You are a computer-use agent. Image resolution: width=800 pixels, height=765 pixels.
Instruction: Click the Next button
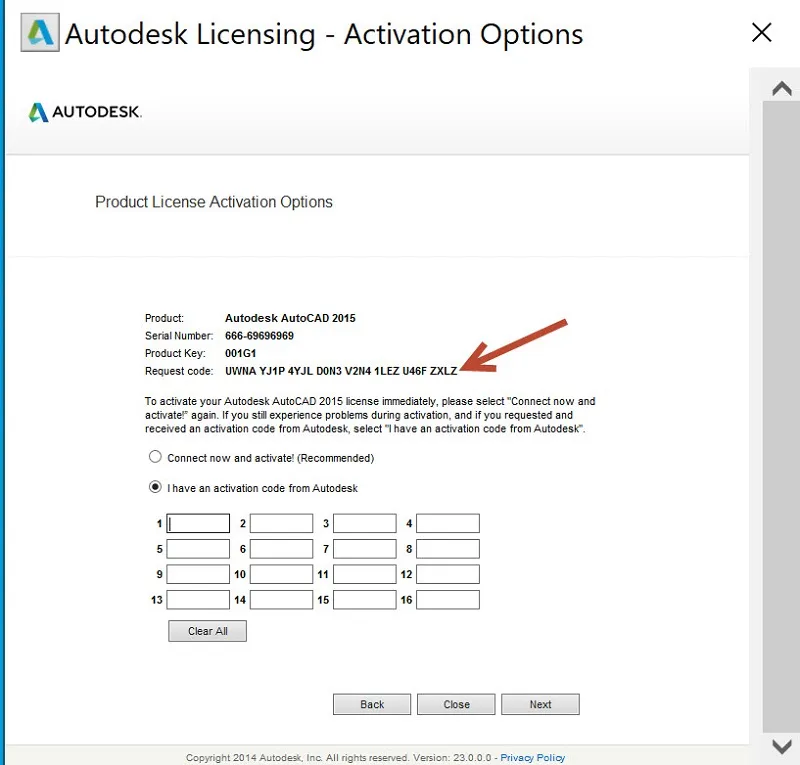pos(540,704)
